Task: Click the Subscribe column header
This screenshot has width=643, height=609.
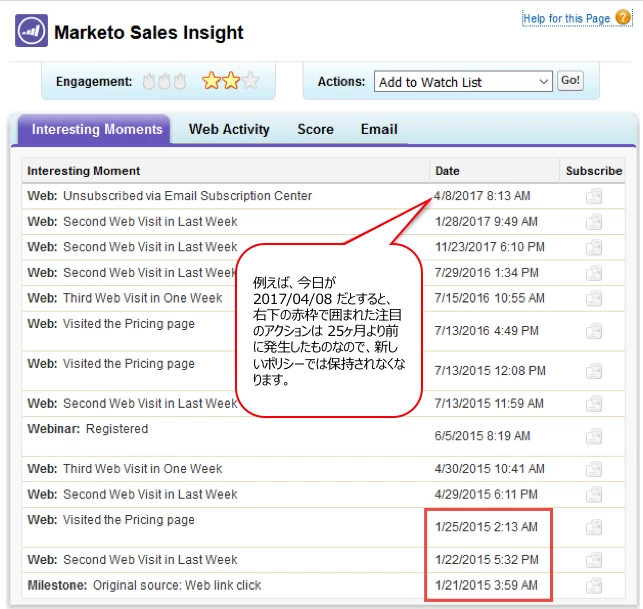Action: click(x=594, y=171)
